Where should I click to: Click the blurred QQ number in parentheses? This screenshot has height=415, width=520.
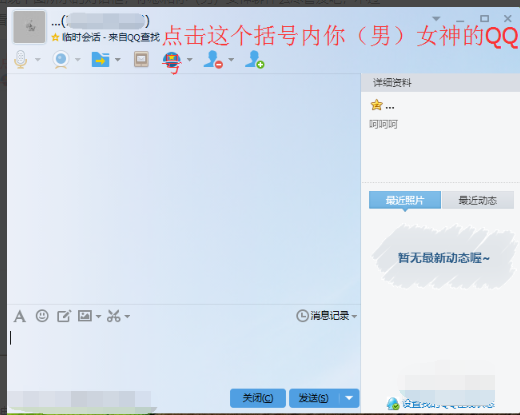tap(105, 21)
